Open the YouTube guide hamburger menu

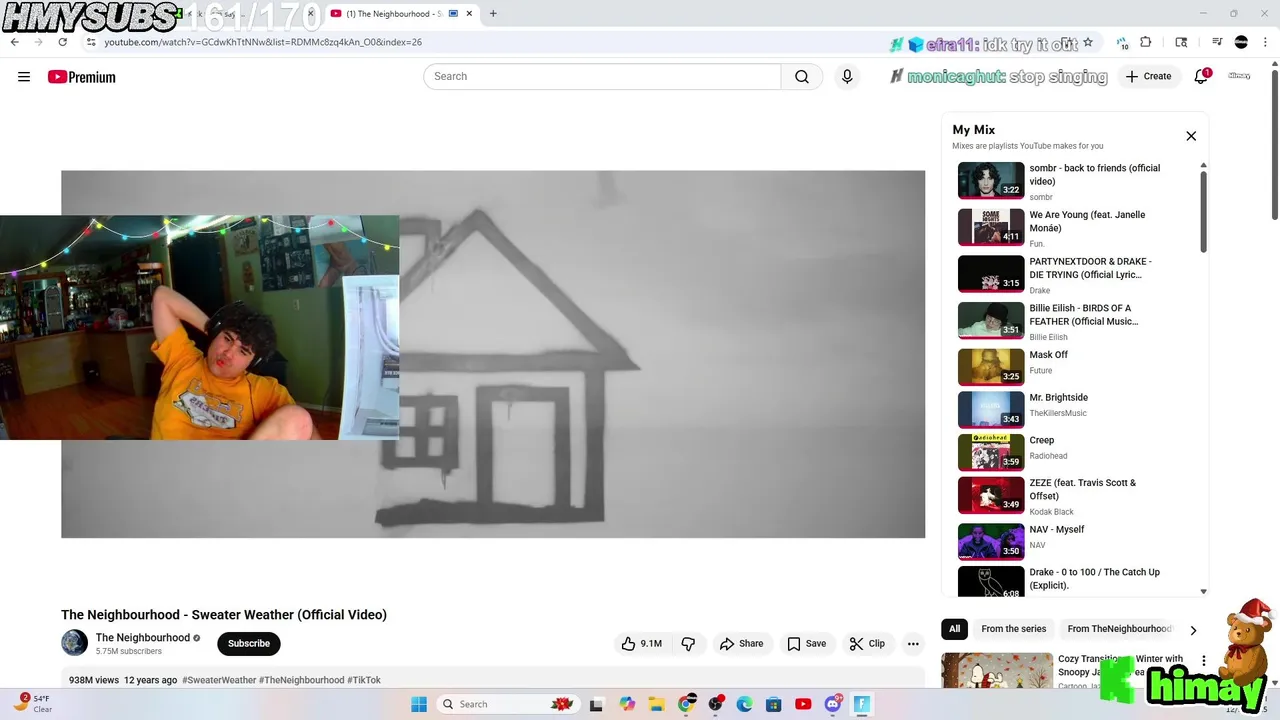tap(24, 77)
